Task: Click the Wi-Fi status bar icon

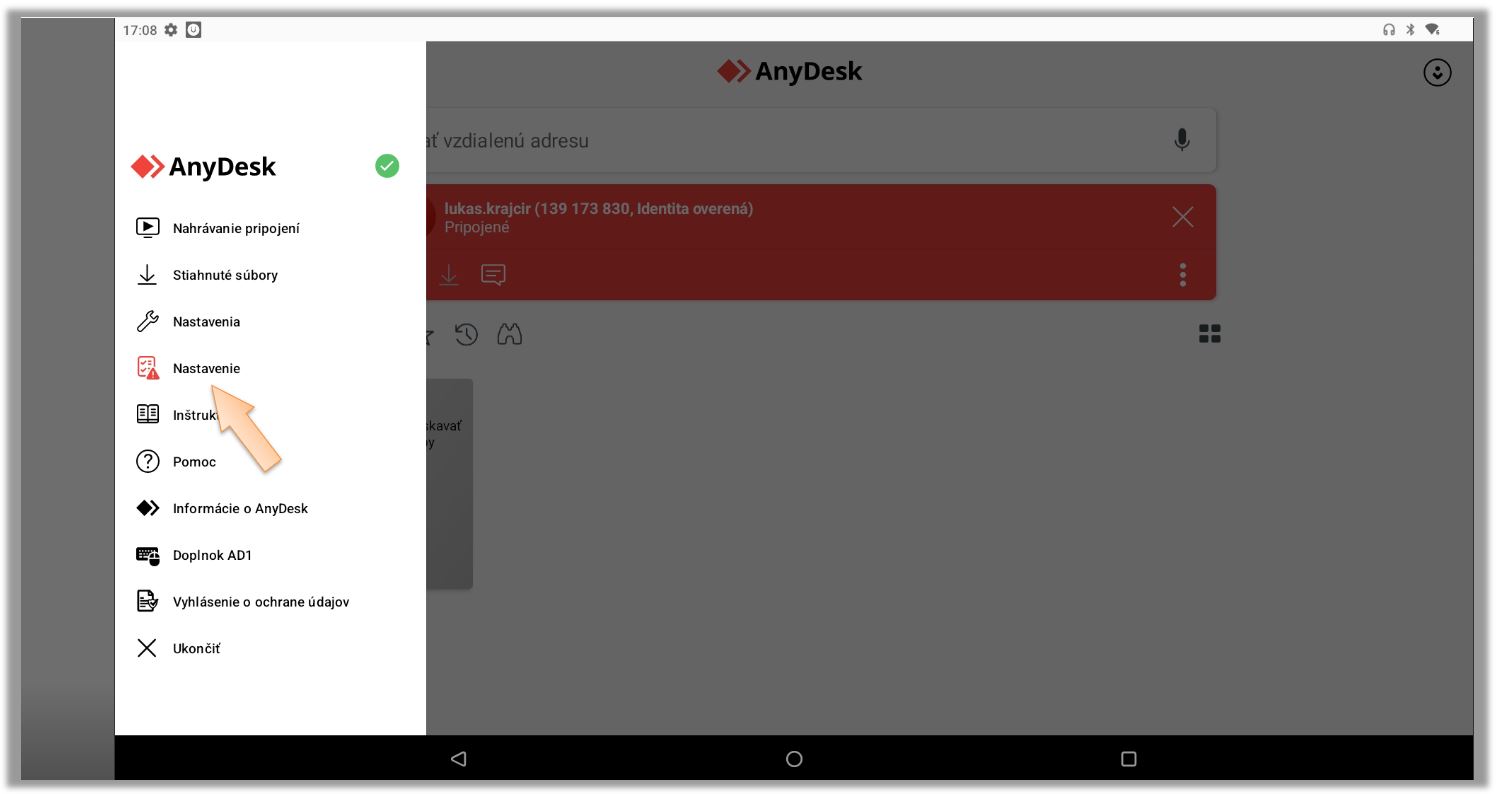Action: (x=1432, y=30)
